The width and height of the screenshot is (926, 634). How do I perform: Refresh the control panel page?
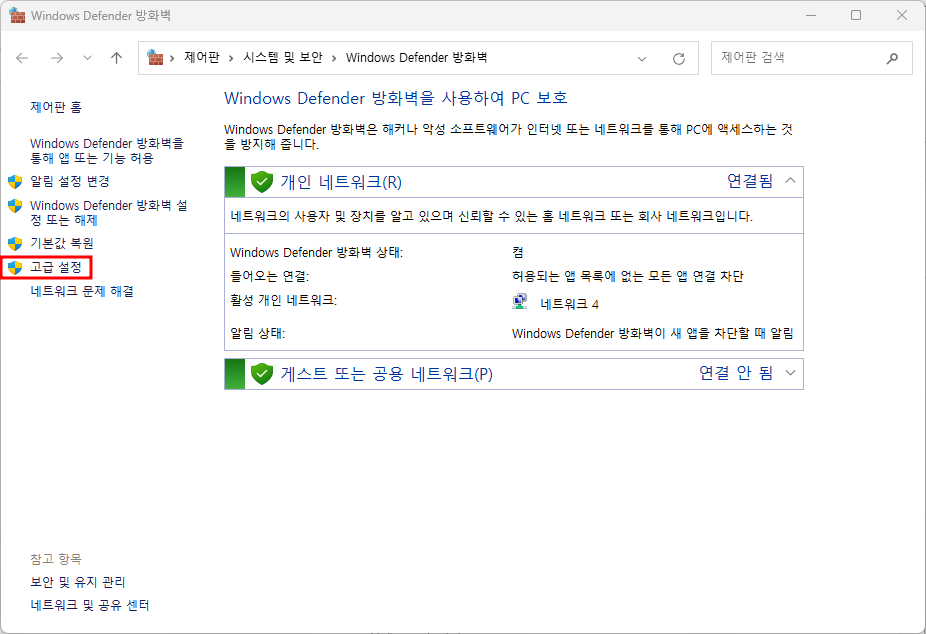point(679,58)
